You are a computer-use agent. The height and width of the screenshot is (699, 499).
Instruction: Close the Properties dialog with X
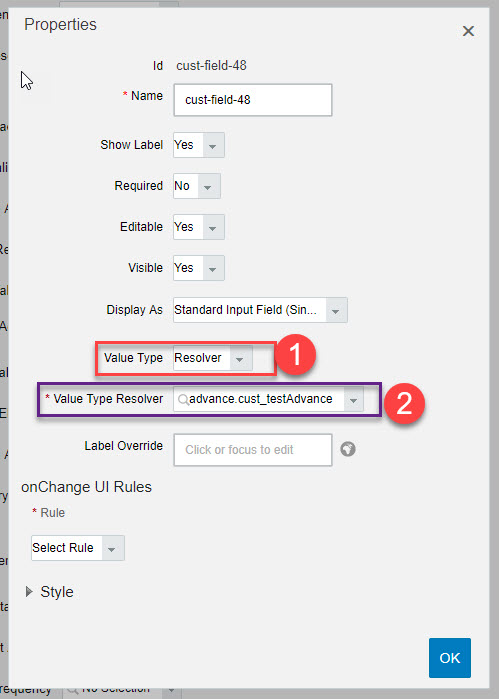coord(468,31)
